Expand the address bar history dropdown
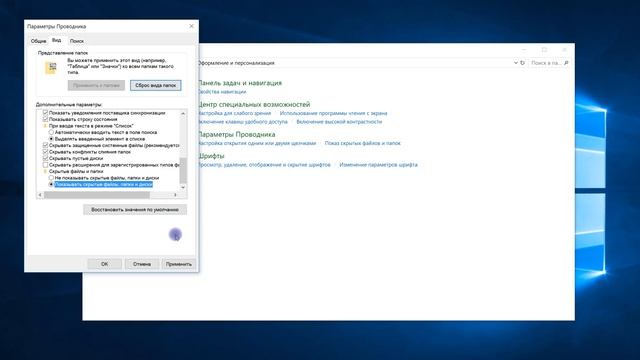Screen dimensions: 640x360 pos(516,63)
